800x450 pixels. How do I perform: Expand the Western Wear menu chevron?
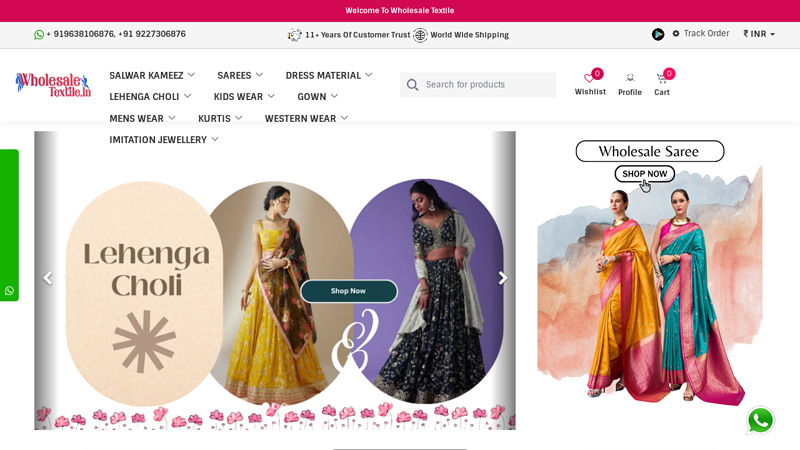pos(344,118)
